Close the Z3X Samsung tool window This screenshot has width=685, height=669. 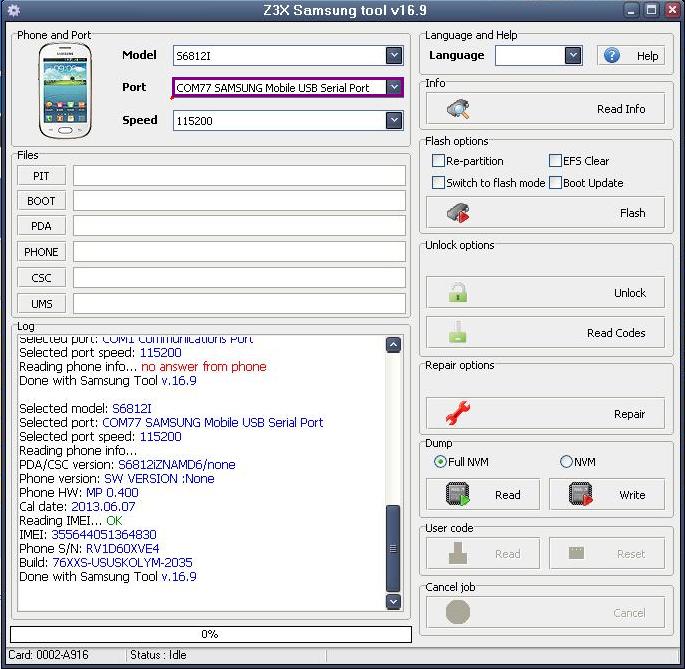(672, 10)
